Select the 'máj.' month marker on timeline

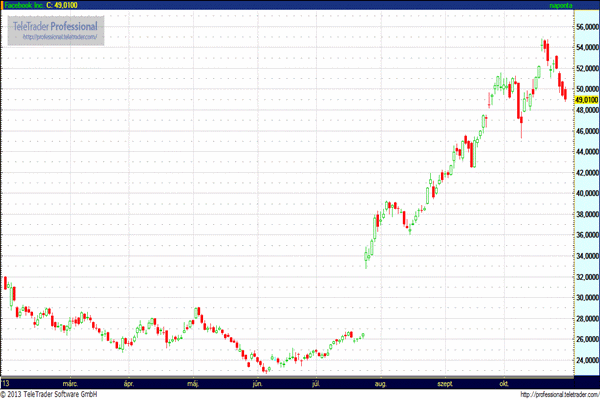tap(193, 384)
